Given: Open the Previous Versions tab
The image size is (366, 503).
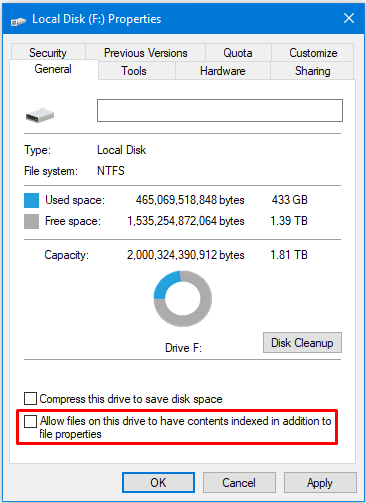Looking at the screenshot, I should tap(146, 53).
